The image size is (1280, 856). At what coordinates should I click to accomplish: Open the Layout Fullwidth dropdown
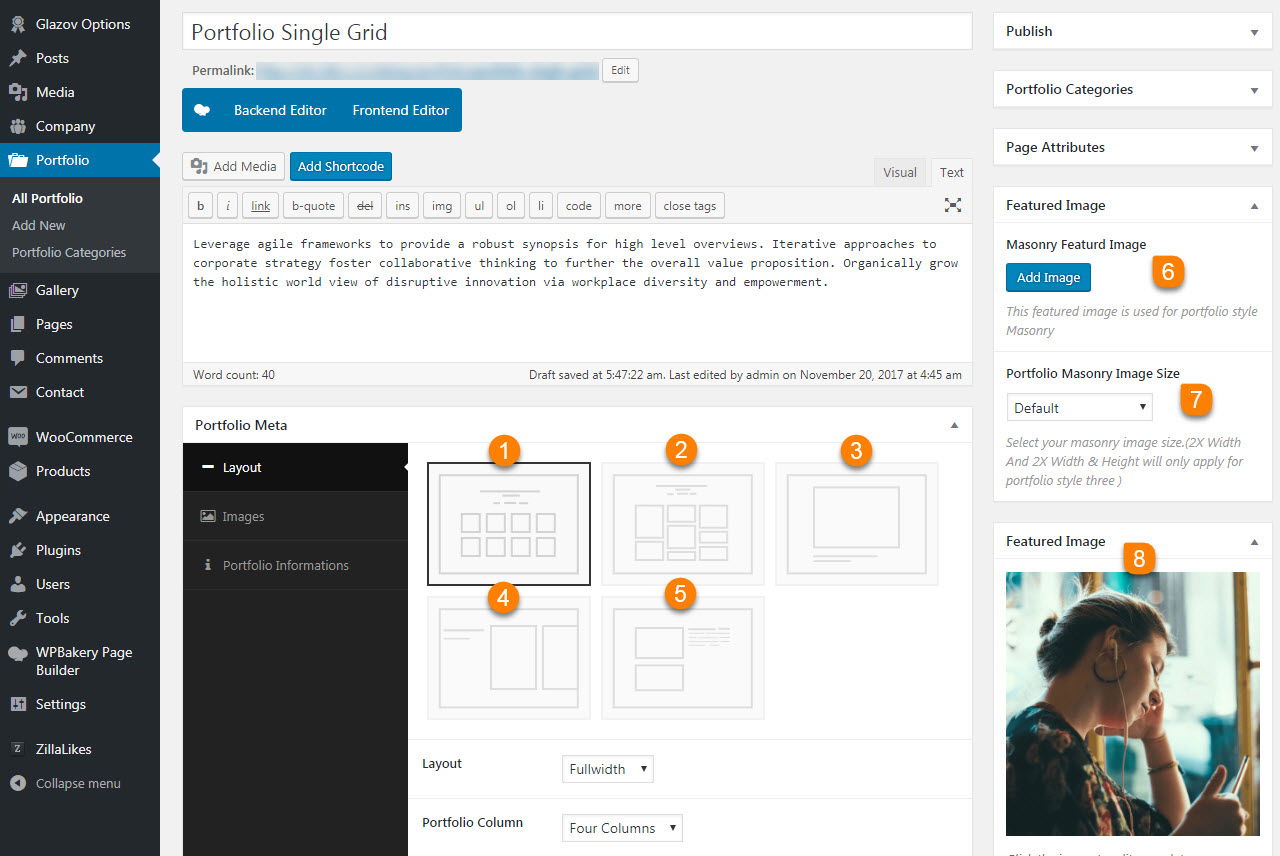[607, 769]
